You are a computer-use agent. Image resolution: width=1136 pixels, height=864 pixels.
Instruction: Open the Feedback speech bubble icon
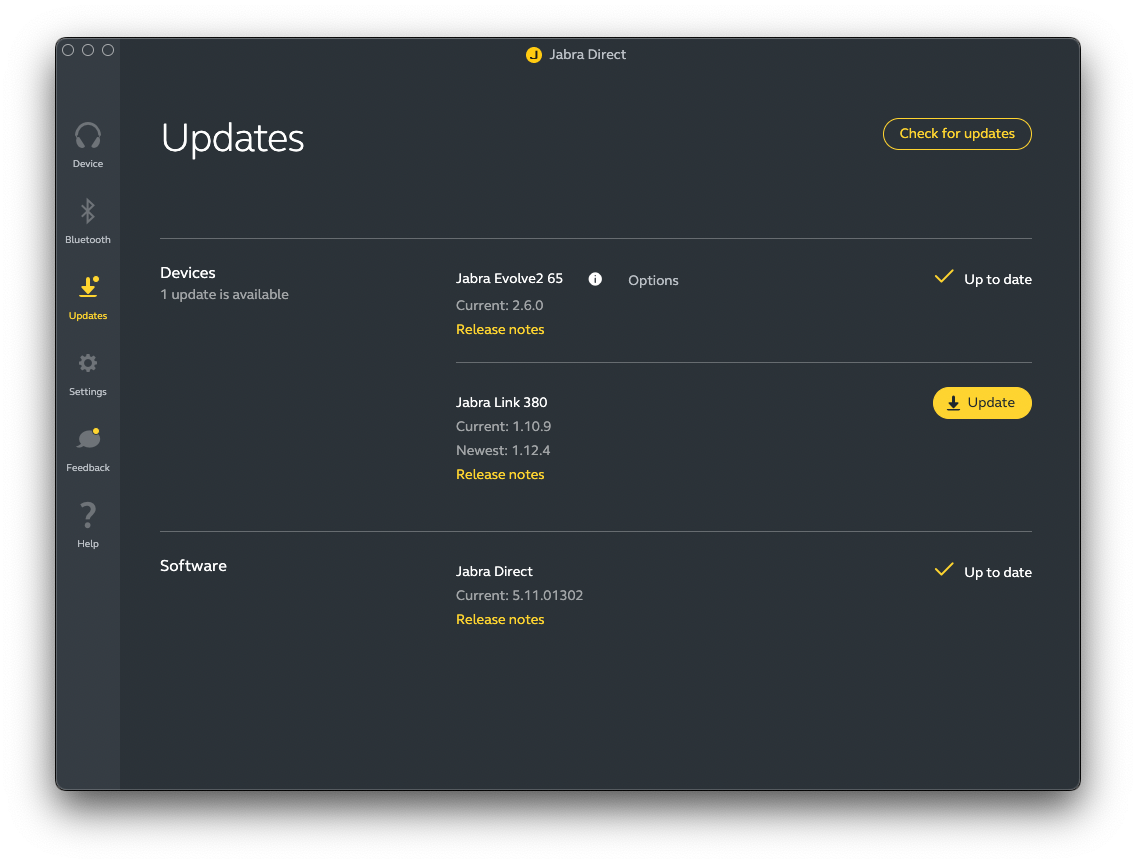[x=88, y=438]
